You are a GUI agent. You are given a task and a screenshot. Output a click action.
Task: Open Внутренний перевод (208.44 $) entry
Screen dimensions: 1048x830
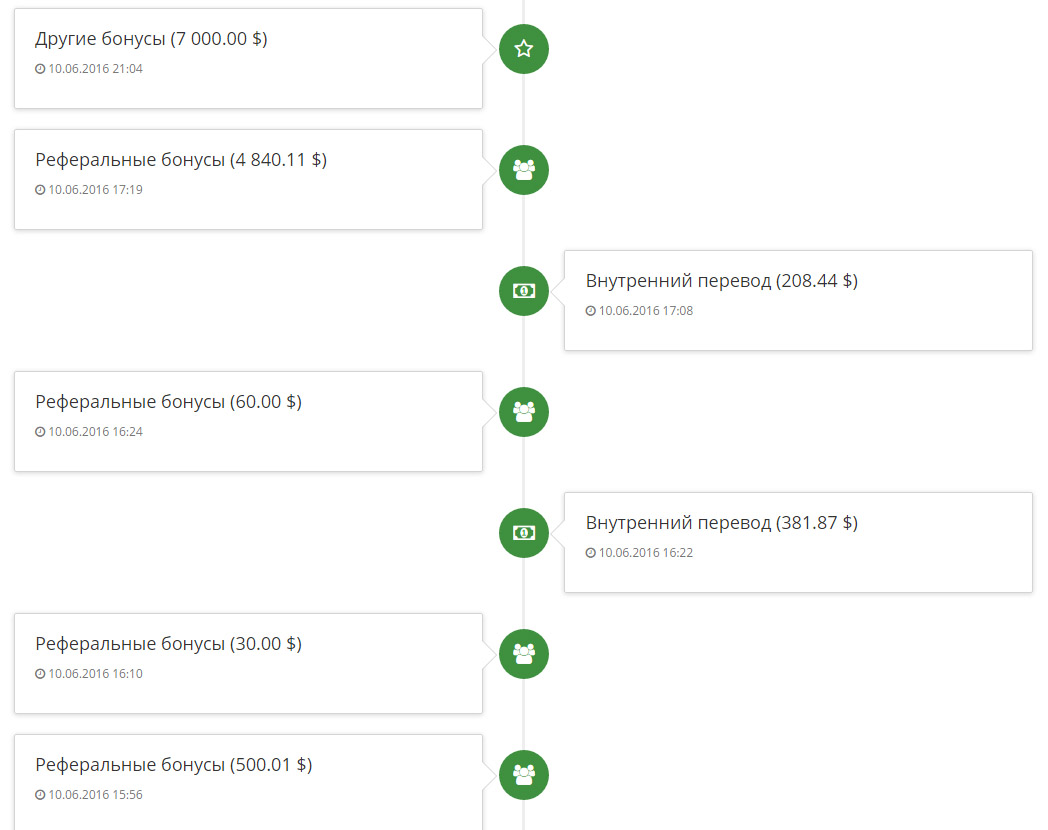point(721,281)
